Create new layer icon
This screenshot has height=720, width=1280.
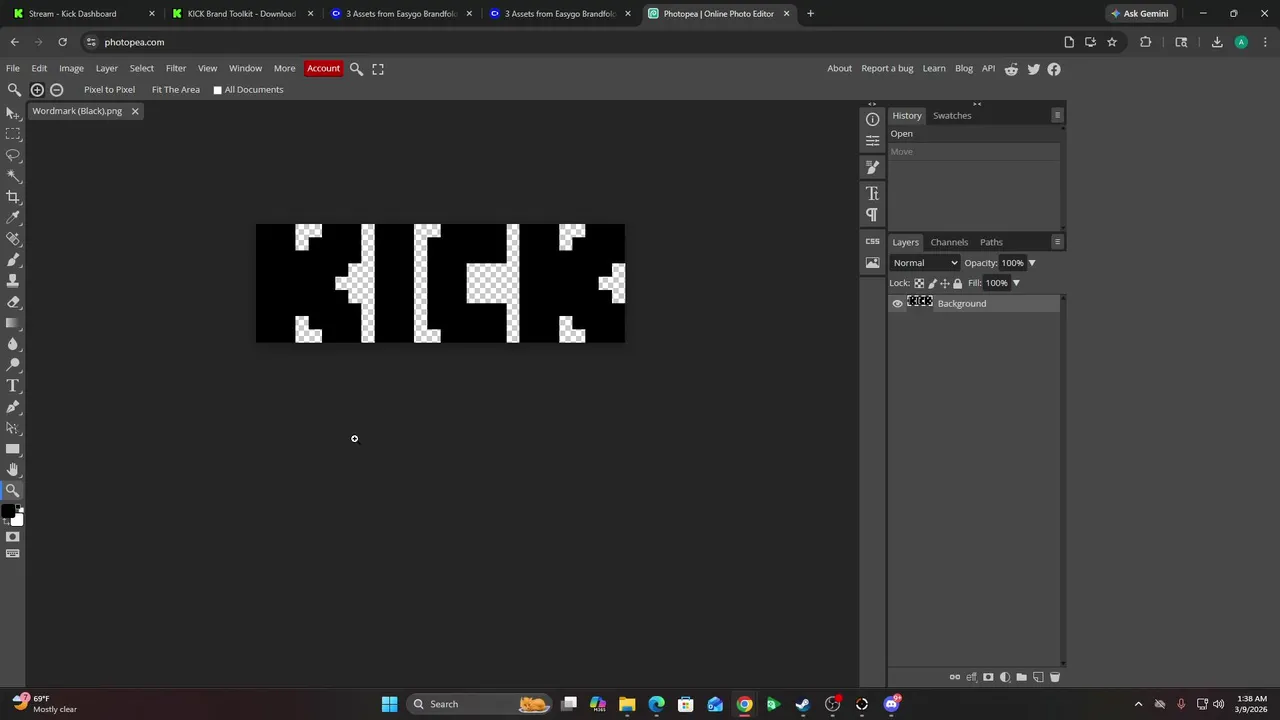1038,677
